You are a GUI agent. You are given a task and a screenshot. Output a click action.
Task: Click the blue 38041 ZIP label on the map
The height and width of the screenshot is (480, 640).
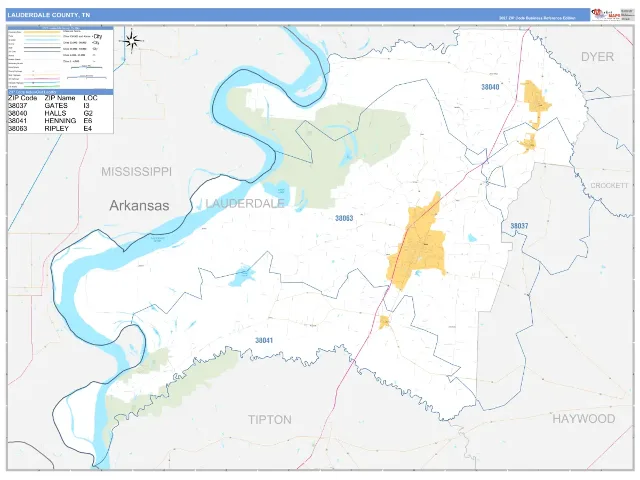click(x=264, y=340)
